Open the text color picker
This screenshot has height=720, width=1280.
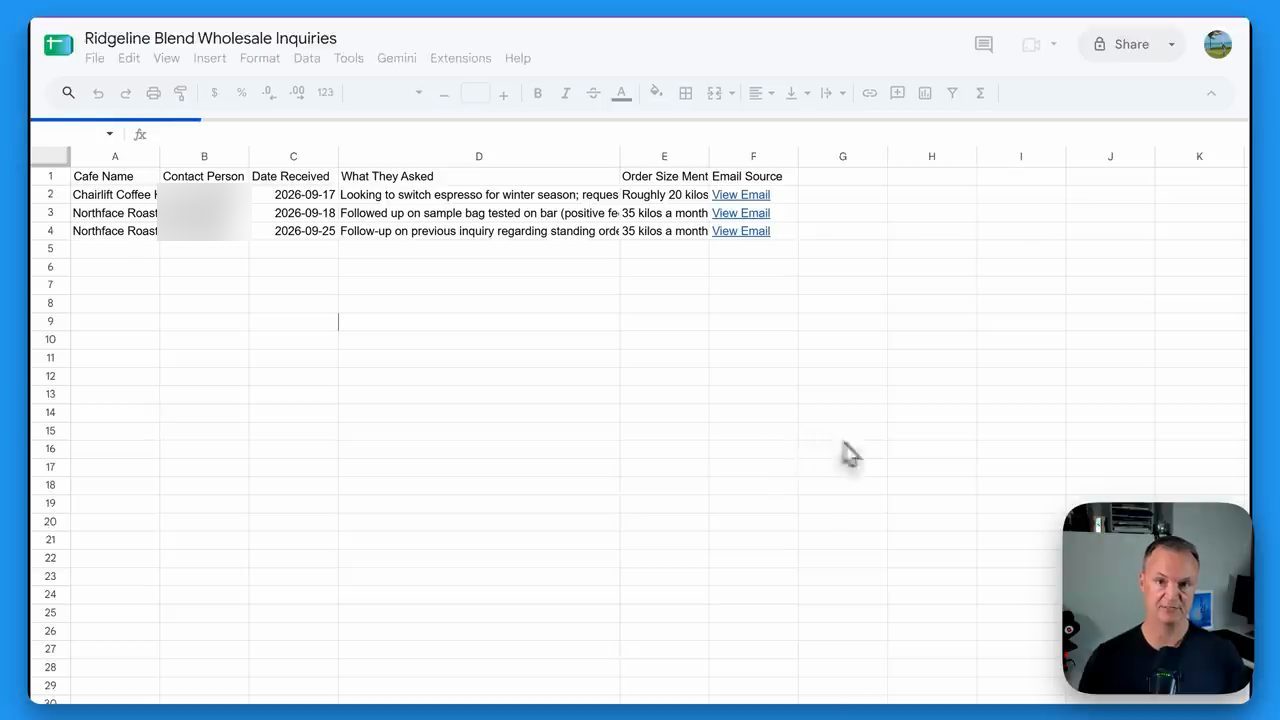click(621, 93)
